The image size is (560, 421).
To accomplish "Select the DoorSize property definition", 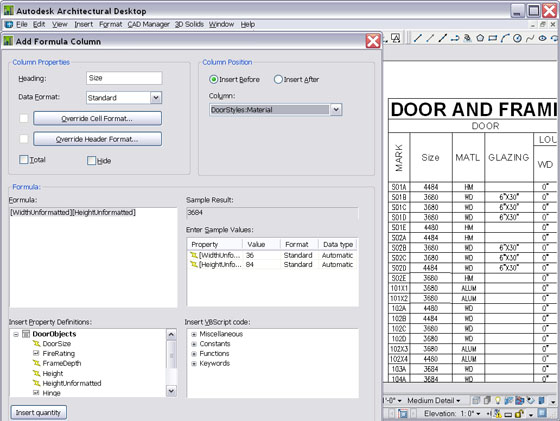I will point(56,344).
